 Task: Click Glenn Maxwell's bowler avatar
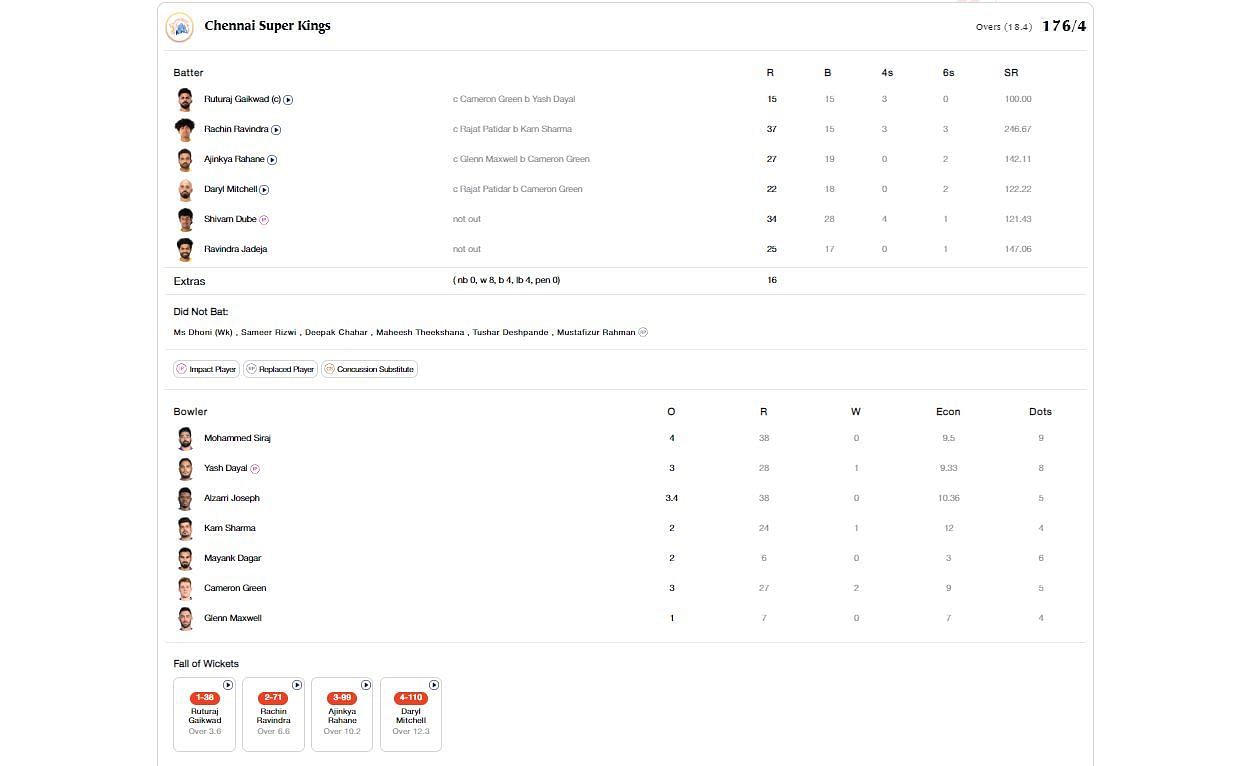tap(185, 618)
